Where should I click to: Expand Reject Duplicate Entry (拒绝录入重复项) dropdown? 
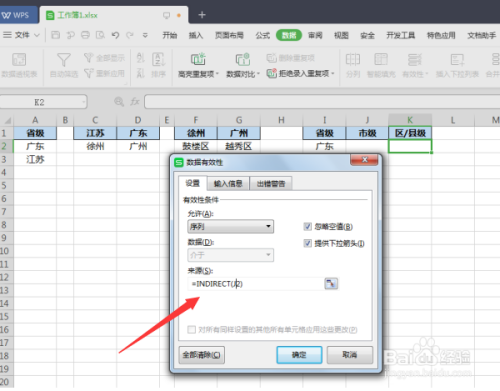click(333, 73)
